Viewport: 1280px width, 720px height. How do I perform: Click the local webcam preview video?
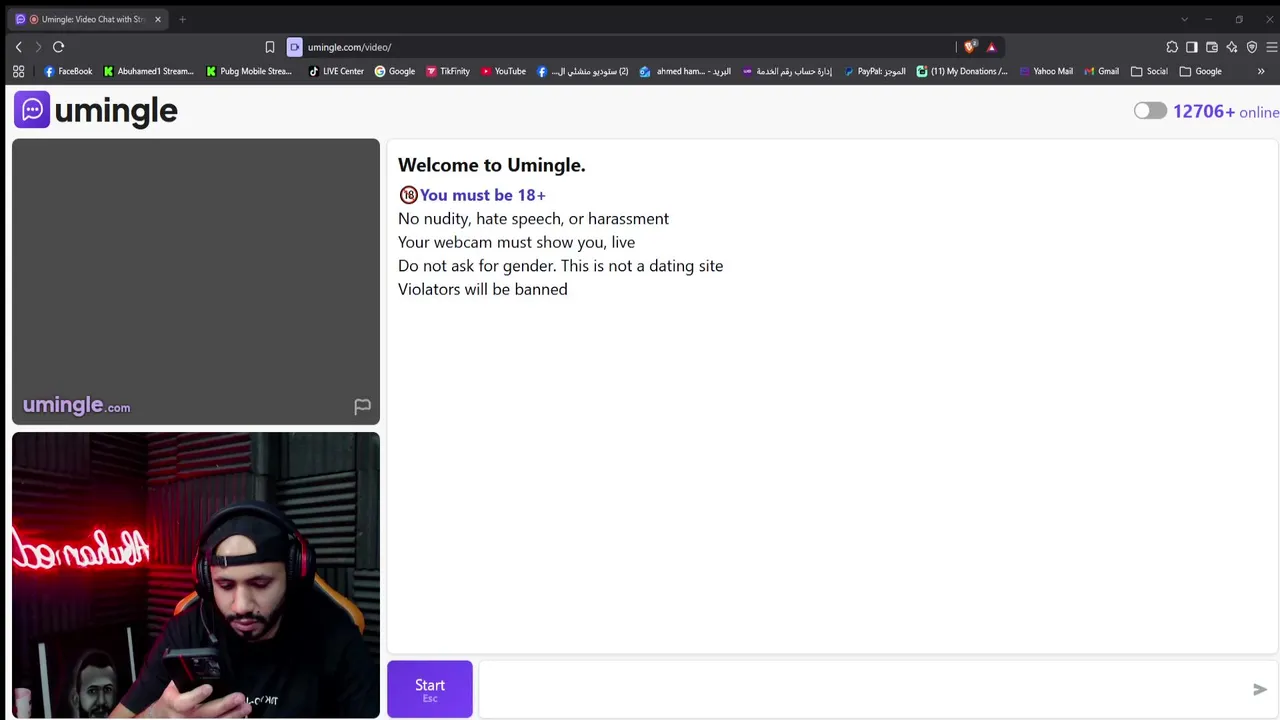196,575
